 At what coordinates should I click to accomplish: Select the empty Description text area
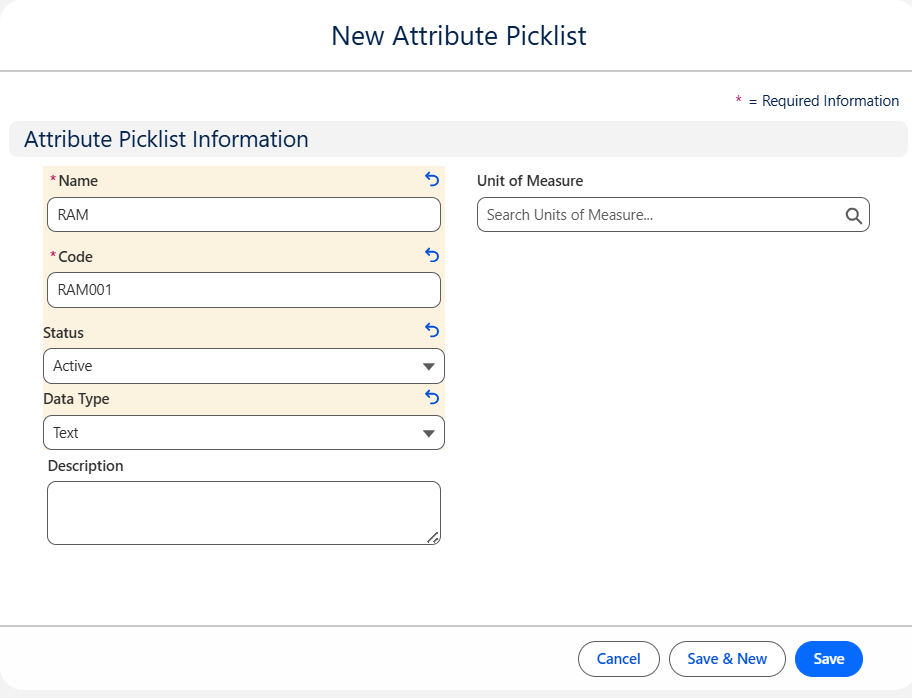[243, 512]
